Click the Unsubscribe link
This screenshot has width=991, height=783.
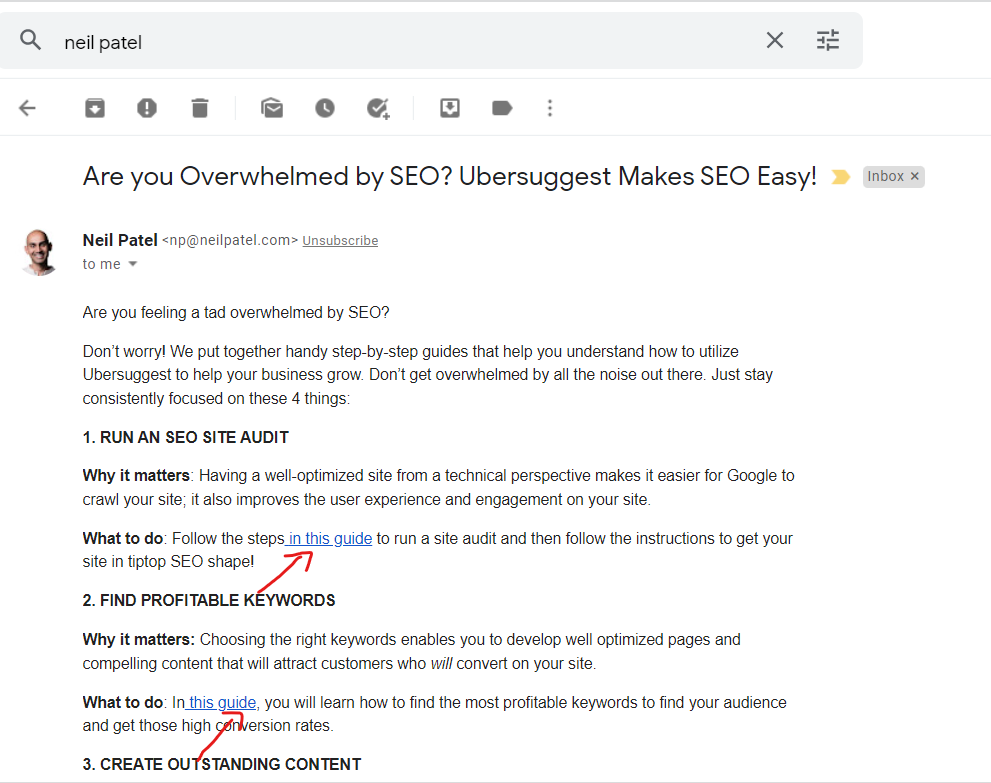click(x=340, y=241)
